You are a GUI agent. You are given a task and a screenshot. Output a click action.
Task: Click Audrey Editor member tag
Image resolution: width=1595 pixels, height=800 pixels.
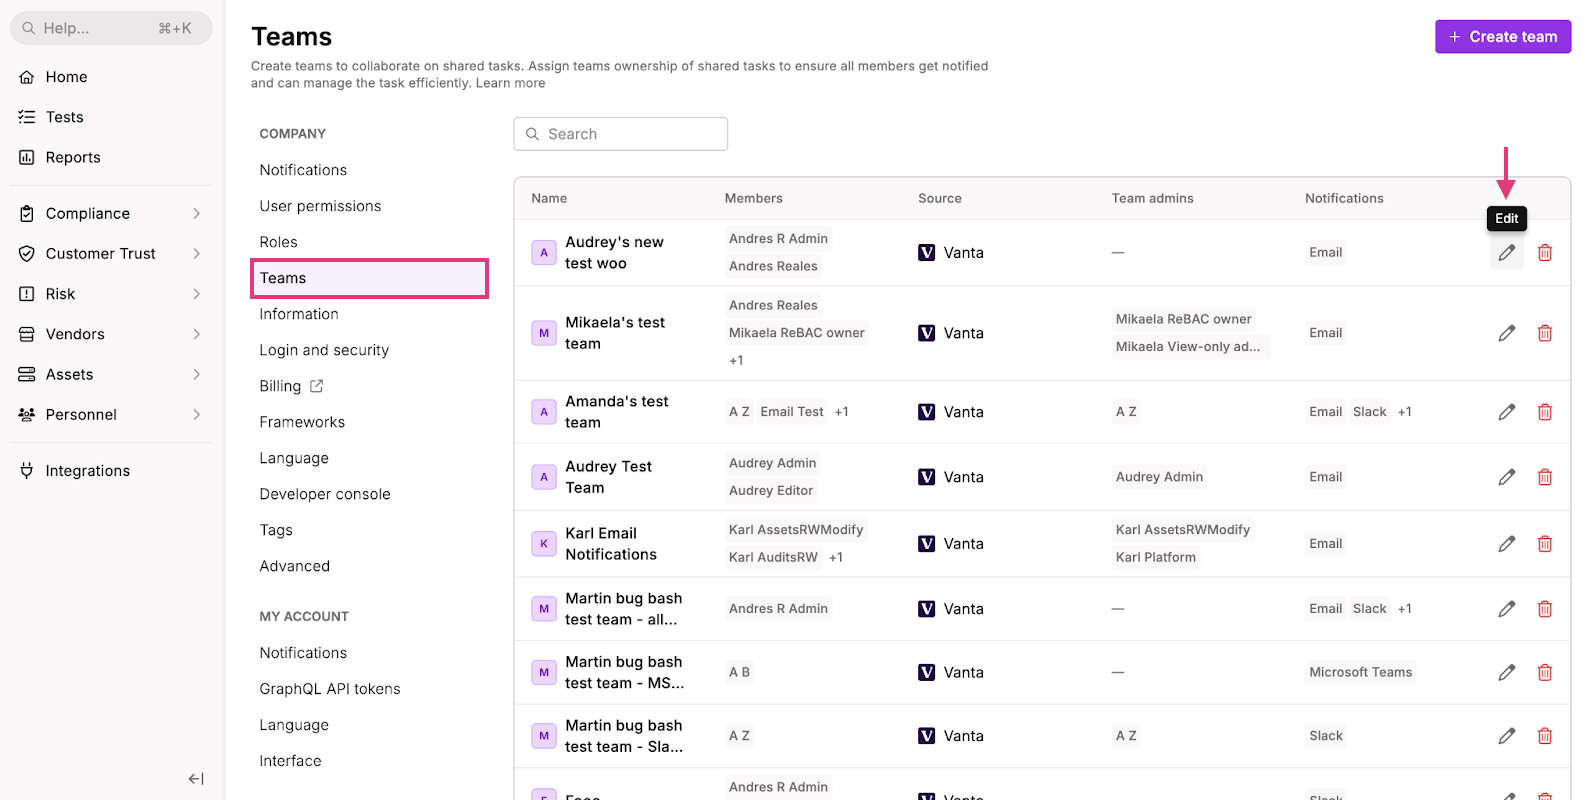tap(771, 491)
